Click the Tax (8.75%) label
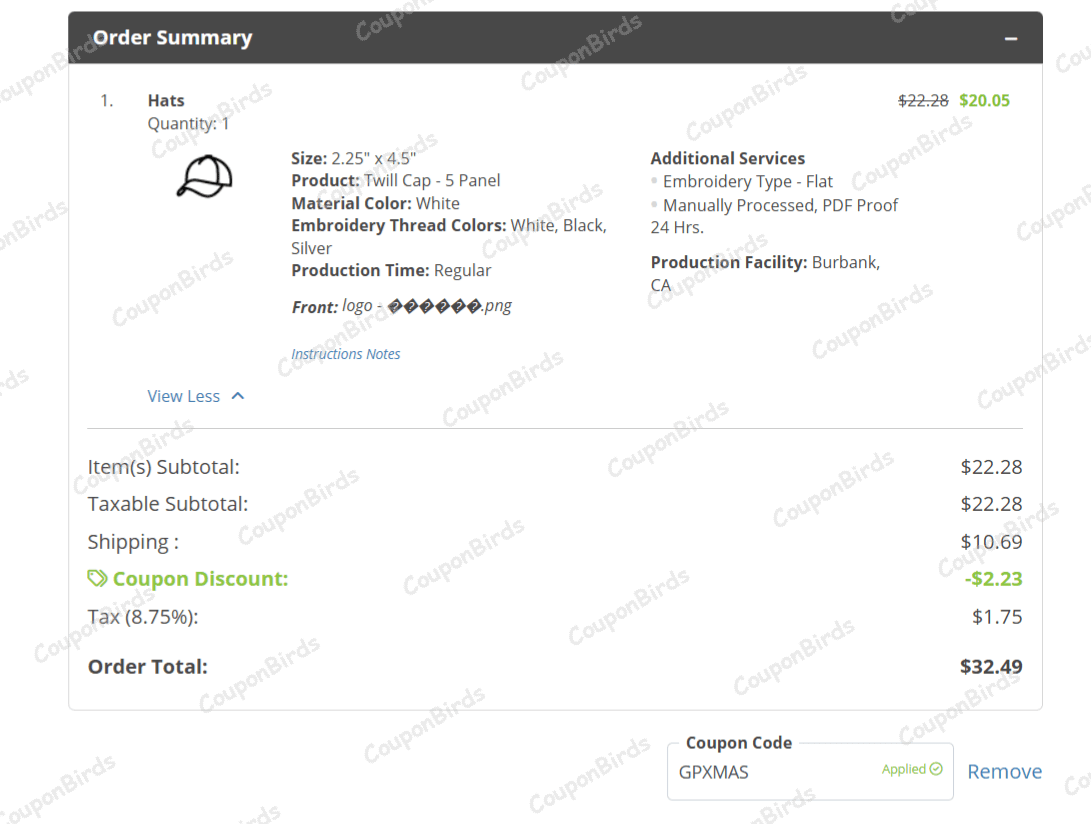This screenshot has height=824, width=1091. [143, 616]
